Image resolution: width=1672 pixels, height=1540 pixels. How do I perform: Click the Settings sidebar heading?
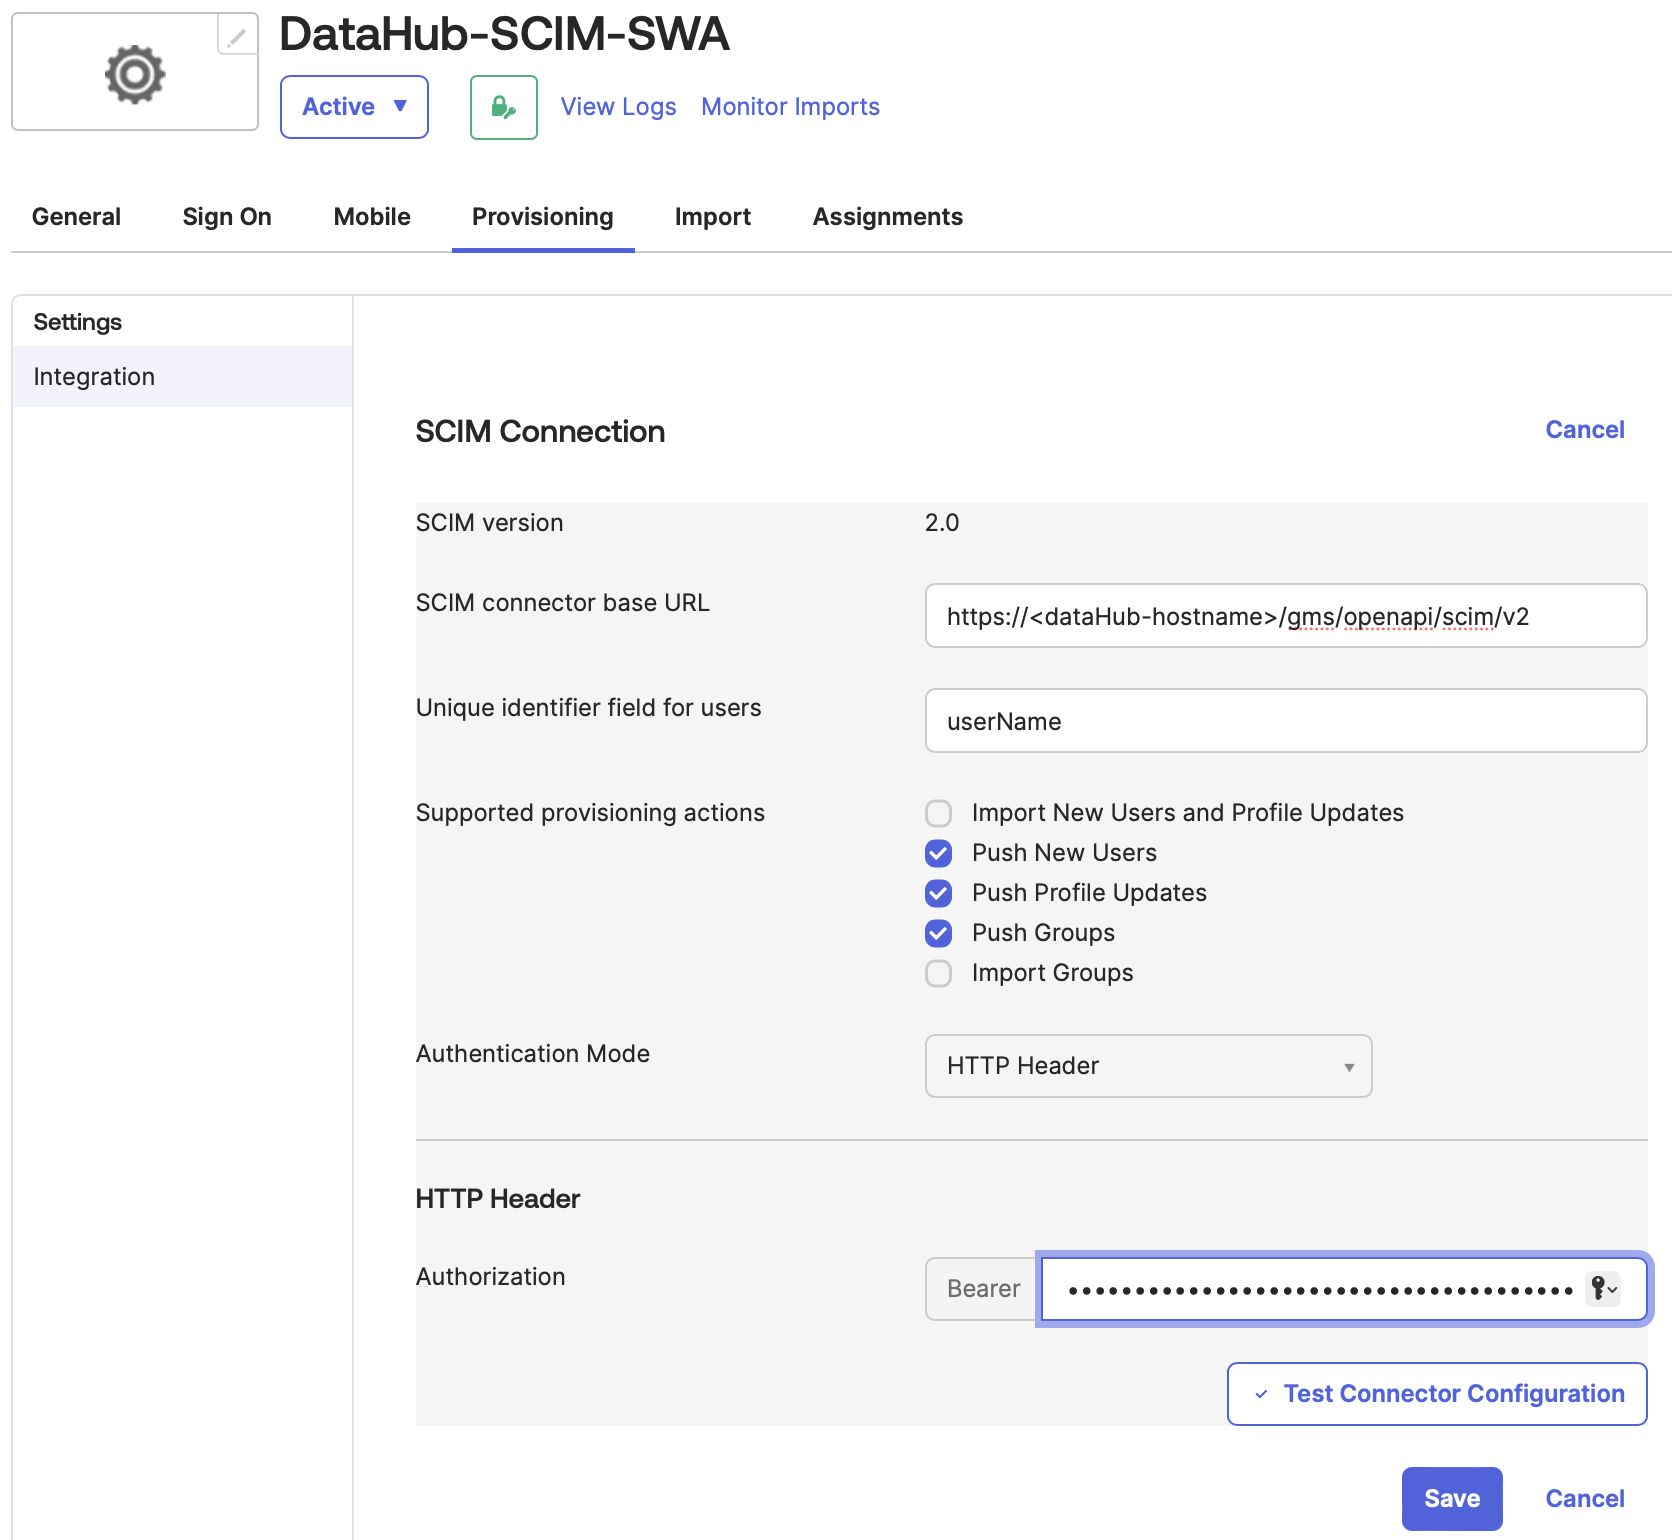point(78,322)
